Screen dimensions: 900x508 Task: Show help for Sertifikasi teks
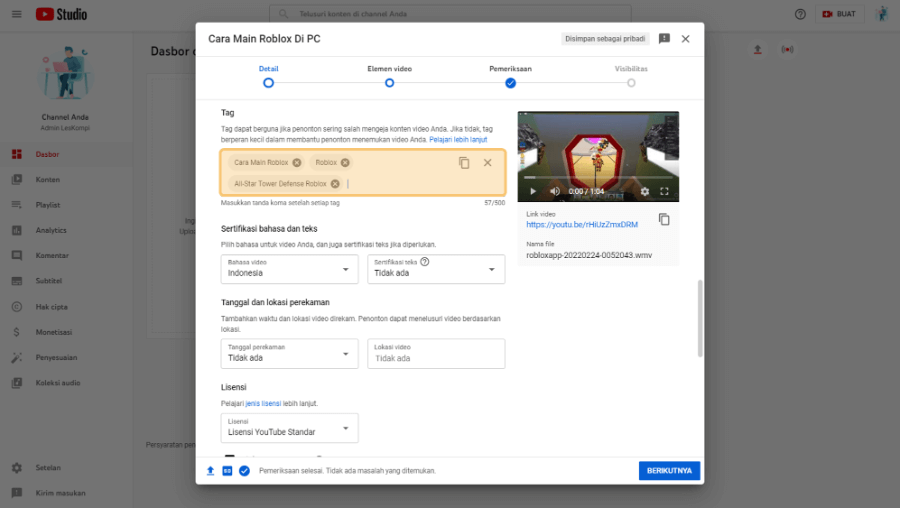(x=425, y=262)
